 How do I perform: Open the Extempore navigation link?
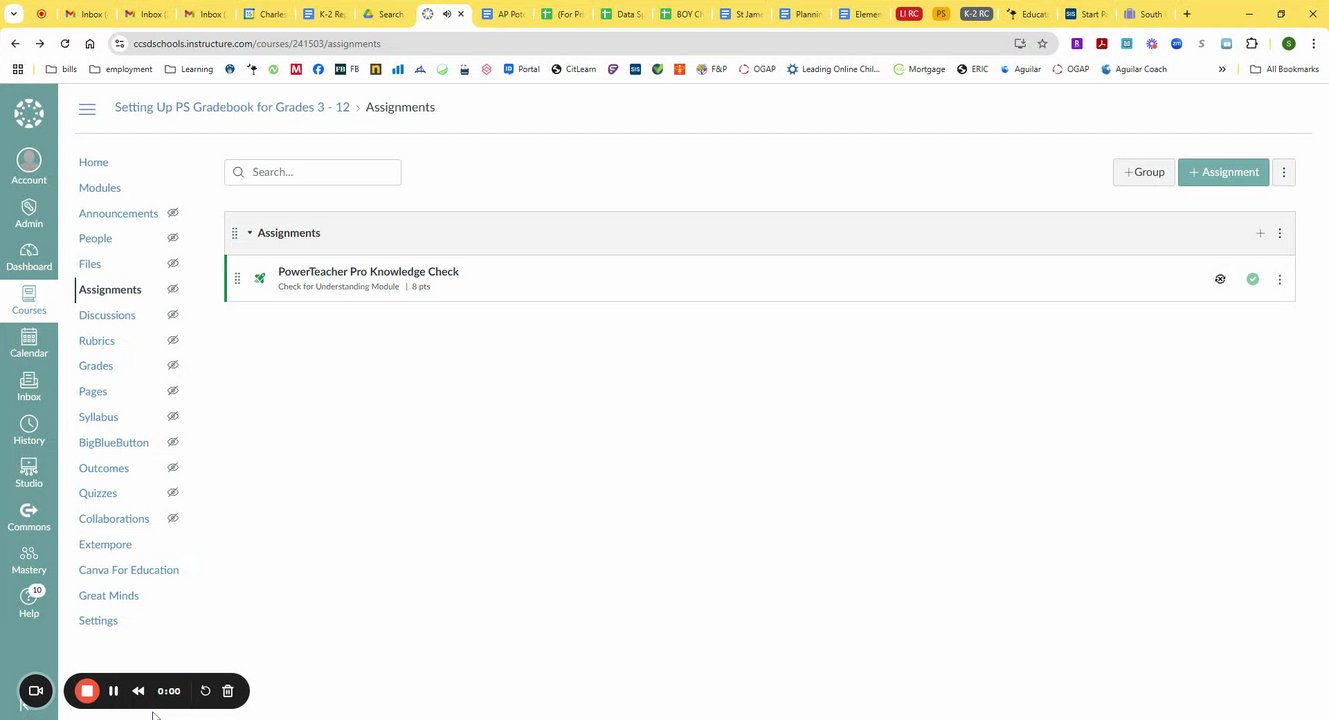tap(105, 545)
